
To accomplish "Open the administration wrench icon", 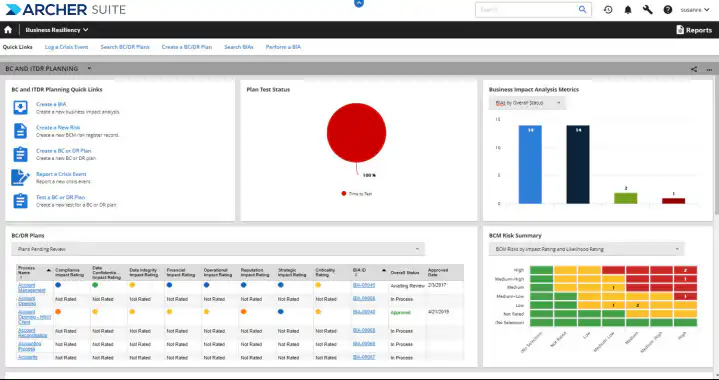I will click(x=647, y=10).
